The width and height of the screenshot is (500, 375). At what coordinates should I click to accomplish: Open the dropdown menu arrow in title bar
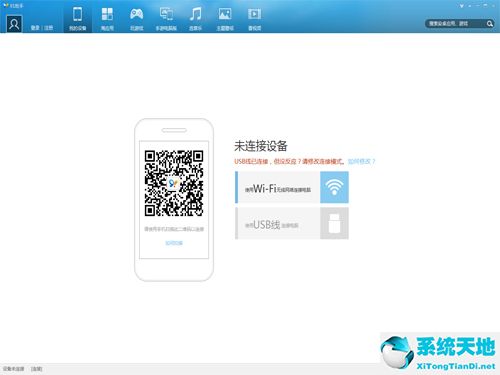tap(462, 6)
